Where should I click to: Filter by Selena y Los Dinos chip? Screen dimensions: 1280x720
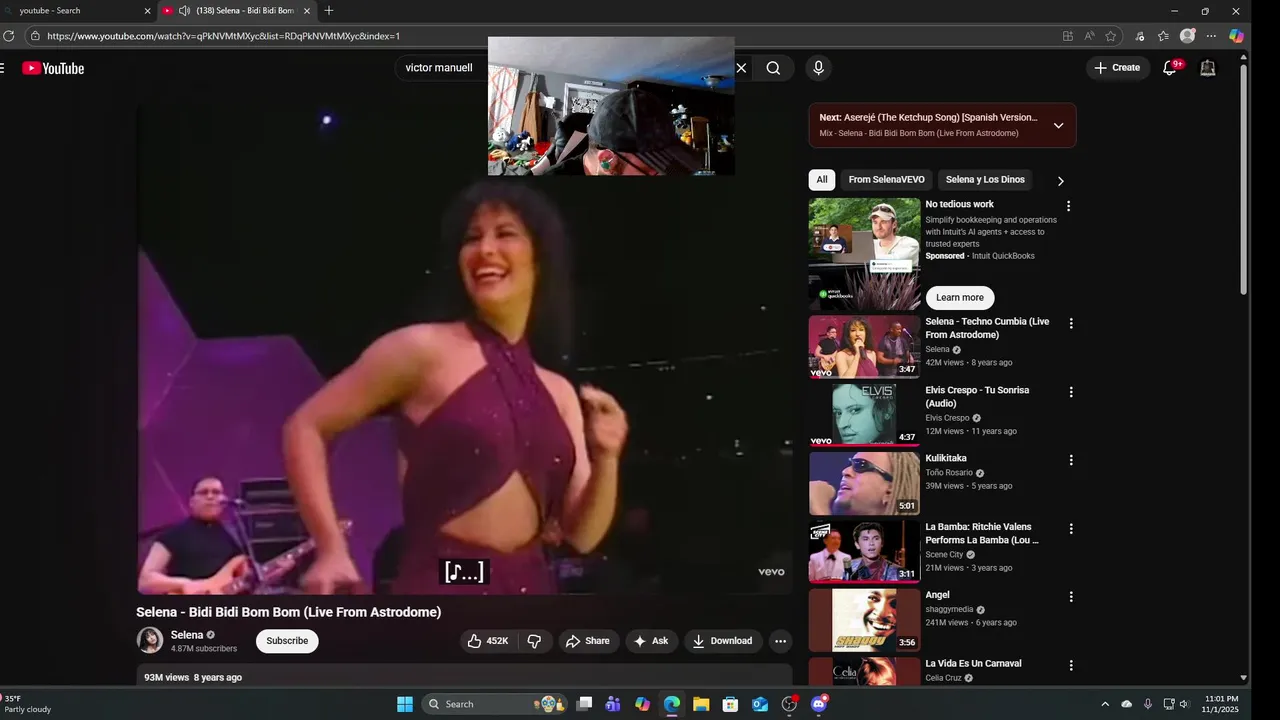pos(985,180)
